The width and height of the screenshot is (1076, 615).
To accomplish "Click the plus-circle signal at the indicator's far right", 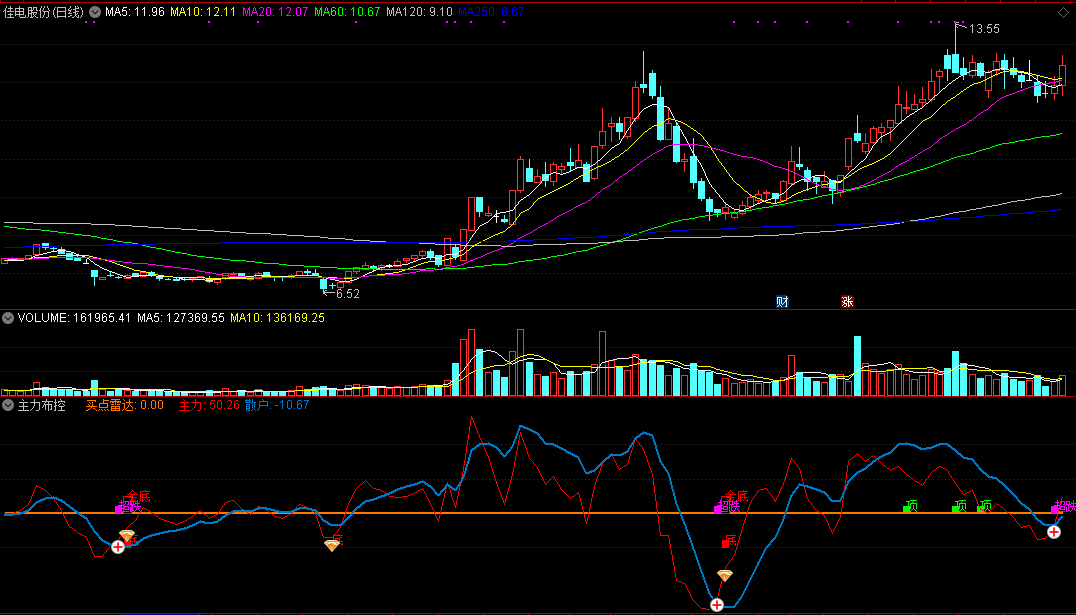I will coord(1053,531).
